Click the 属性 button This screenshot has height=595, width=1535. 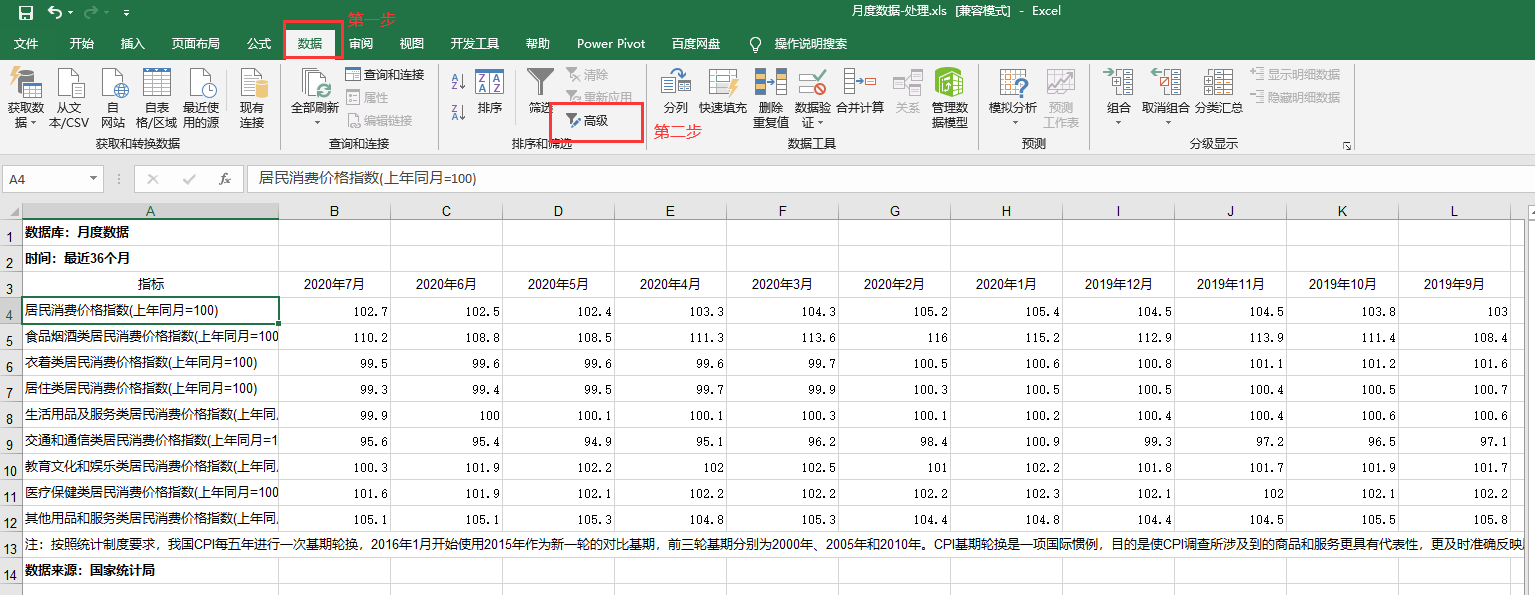367,97
